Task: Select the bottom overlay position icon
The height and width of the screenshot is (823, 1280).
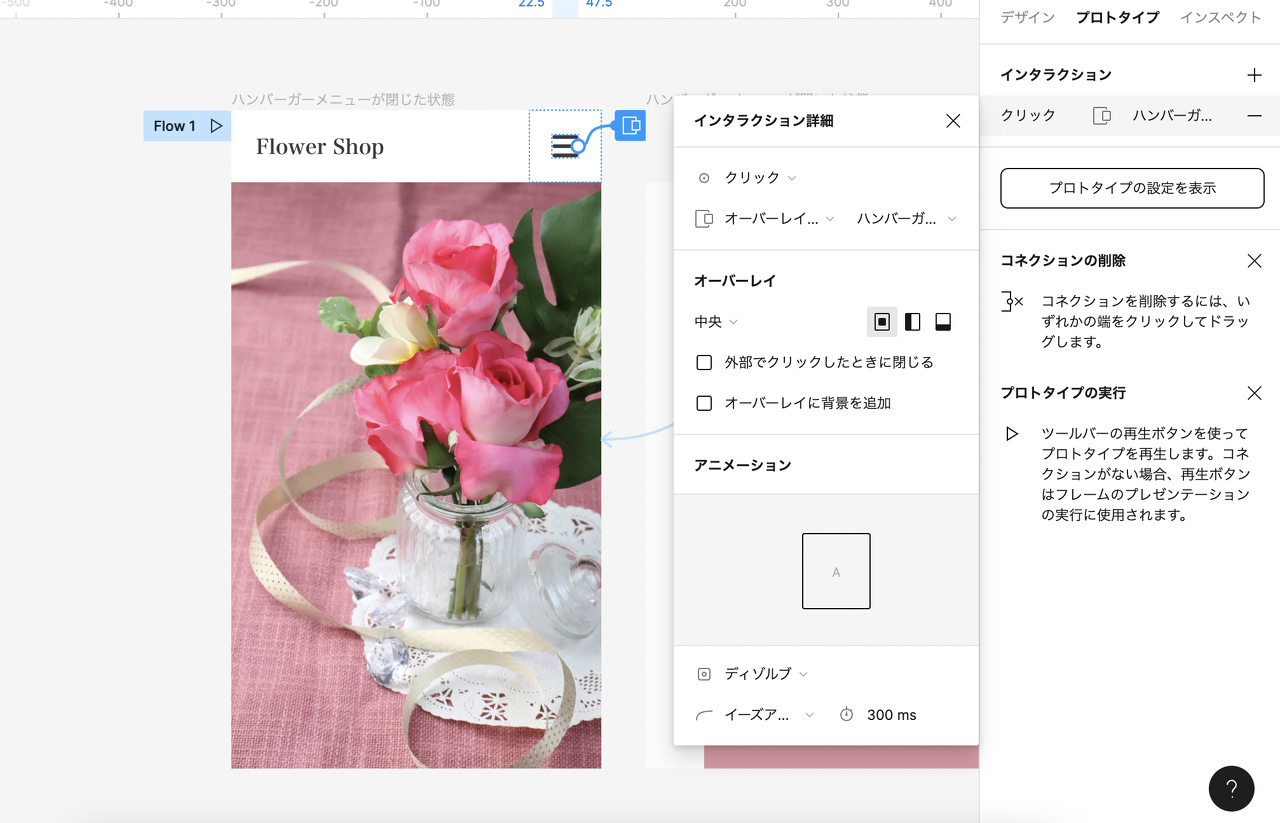Action: (942, 322)
